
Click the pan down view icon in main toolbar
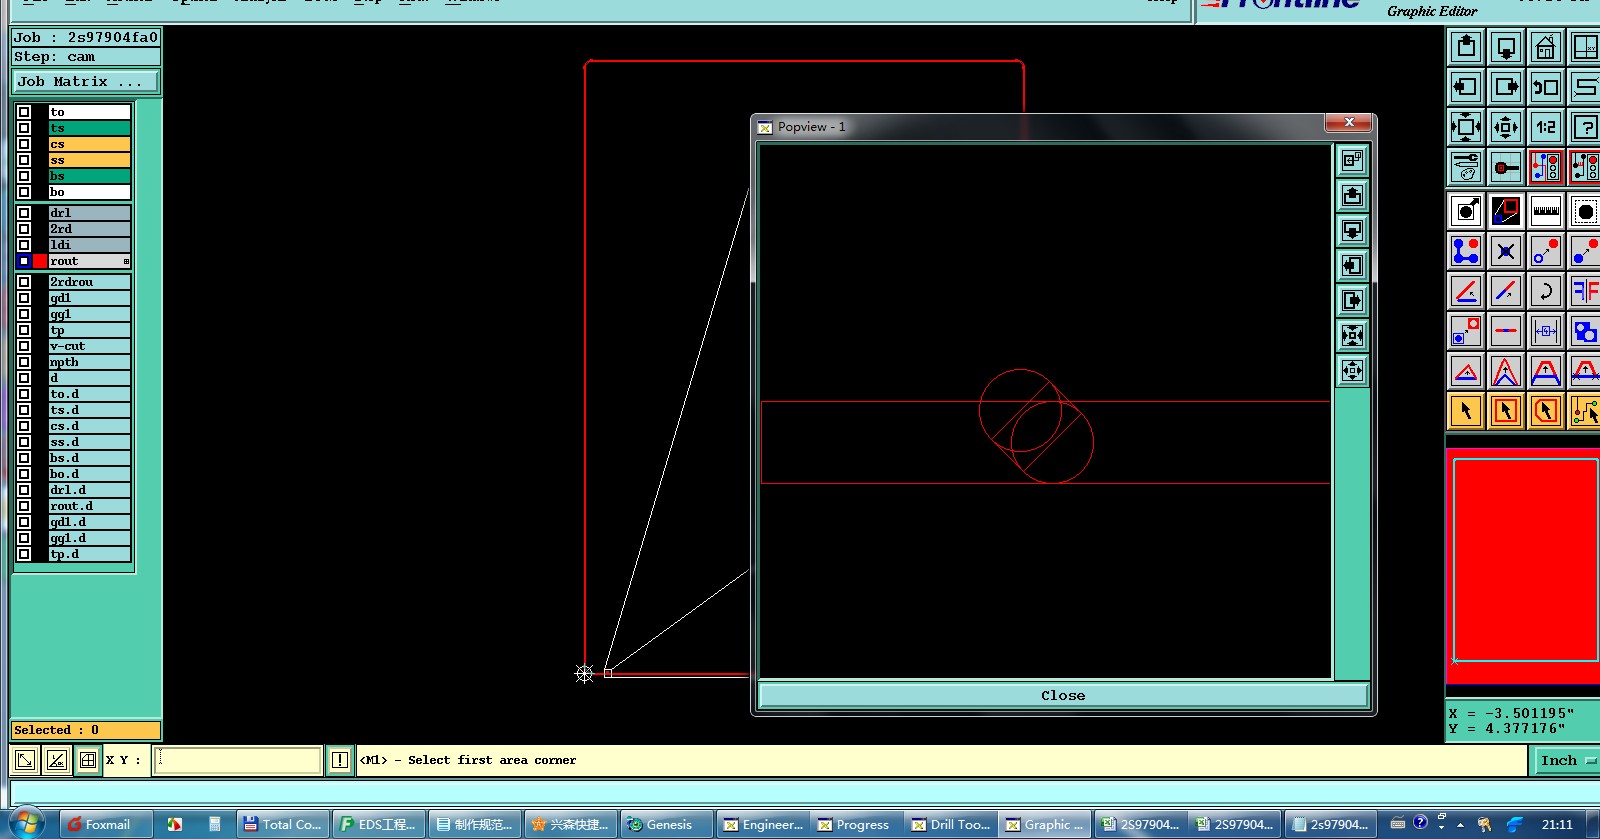point(1506,47)
